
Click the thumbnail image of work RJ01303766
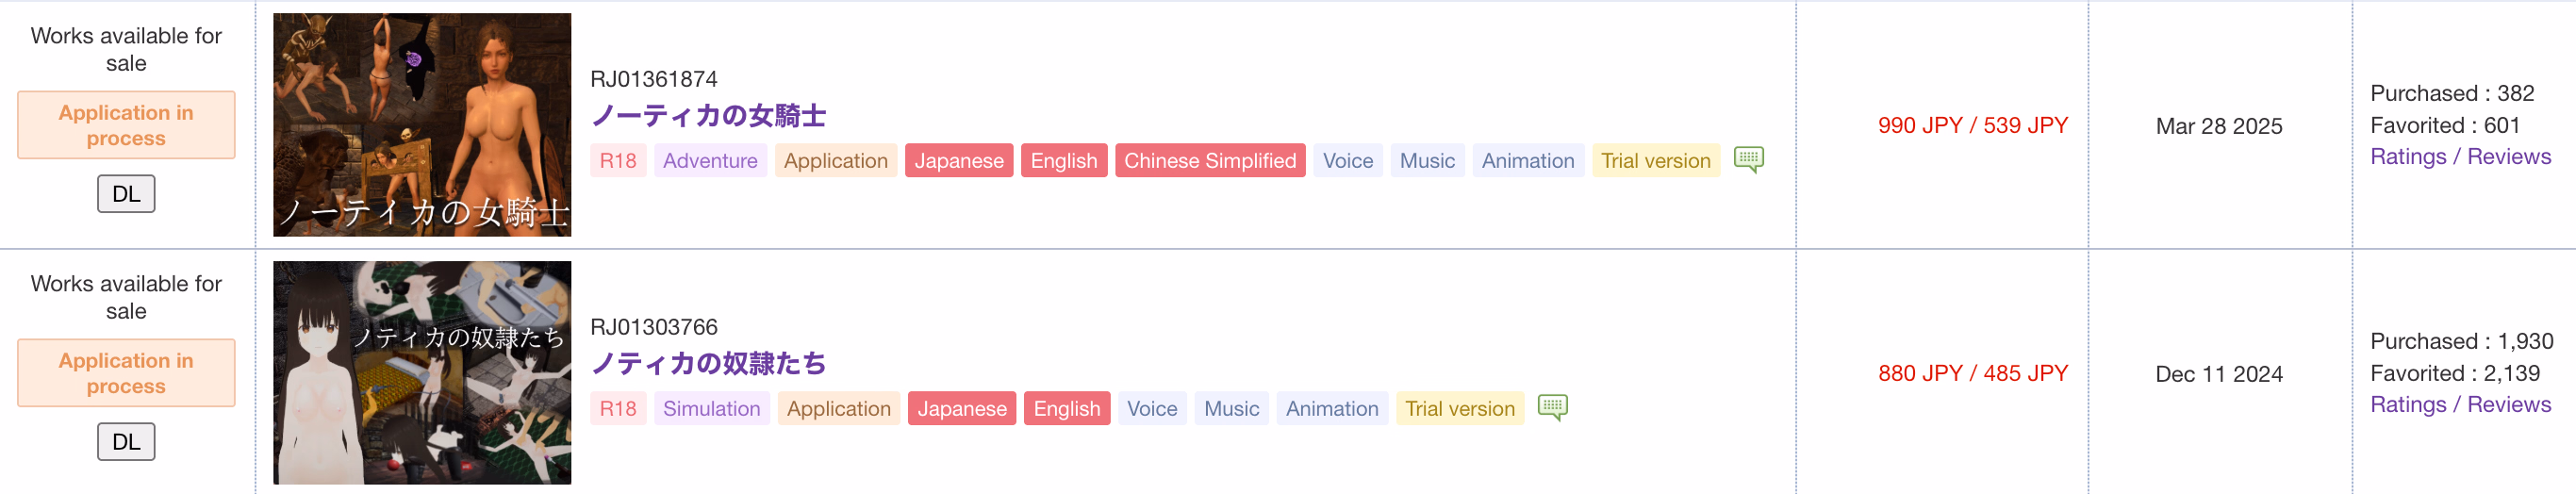point(422,373)
